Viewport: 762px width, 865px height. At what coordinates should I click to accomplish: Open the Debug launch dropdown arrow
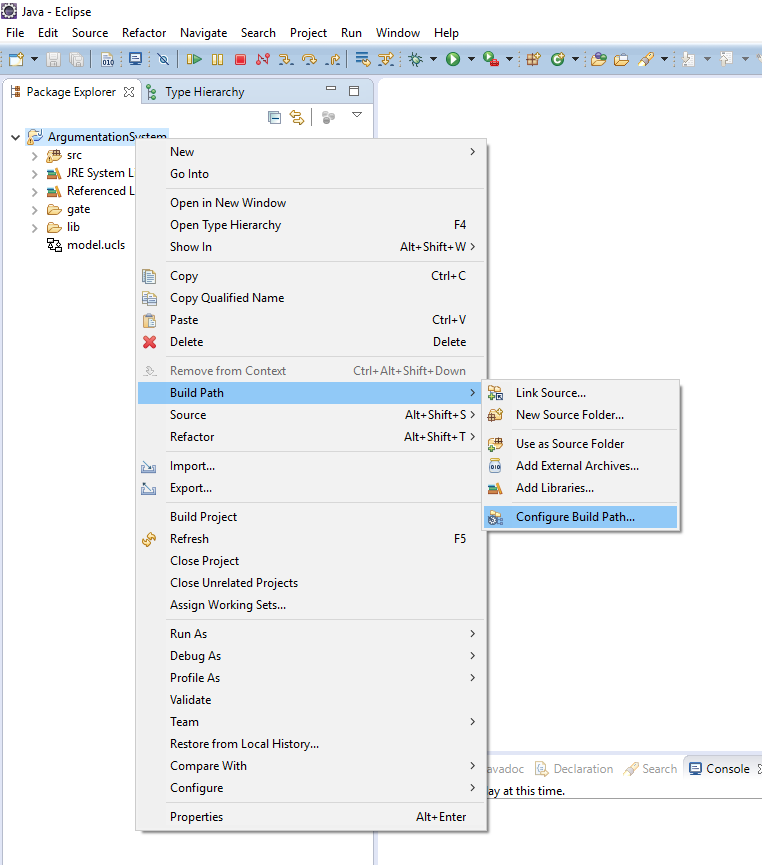tap(433, 59)
